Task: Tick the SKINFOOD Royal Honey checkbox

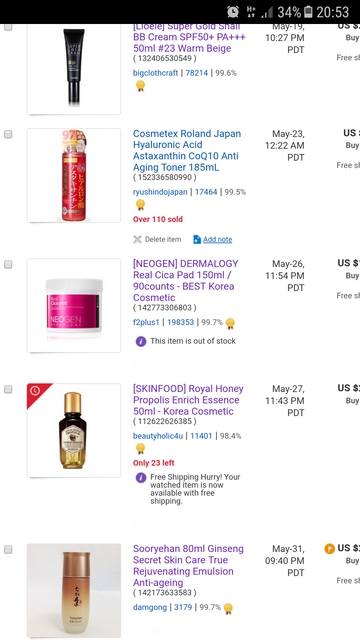Action: tap(8, 389)
